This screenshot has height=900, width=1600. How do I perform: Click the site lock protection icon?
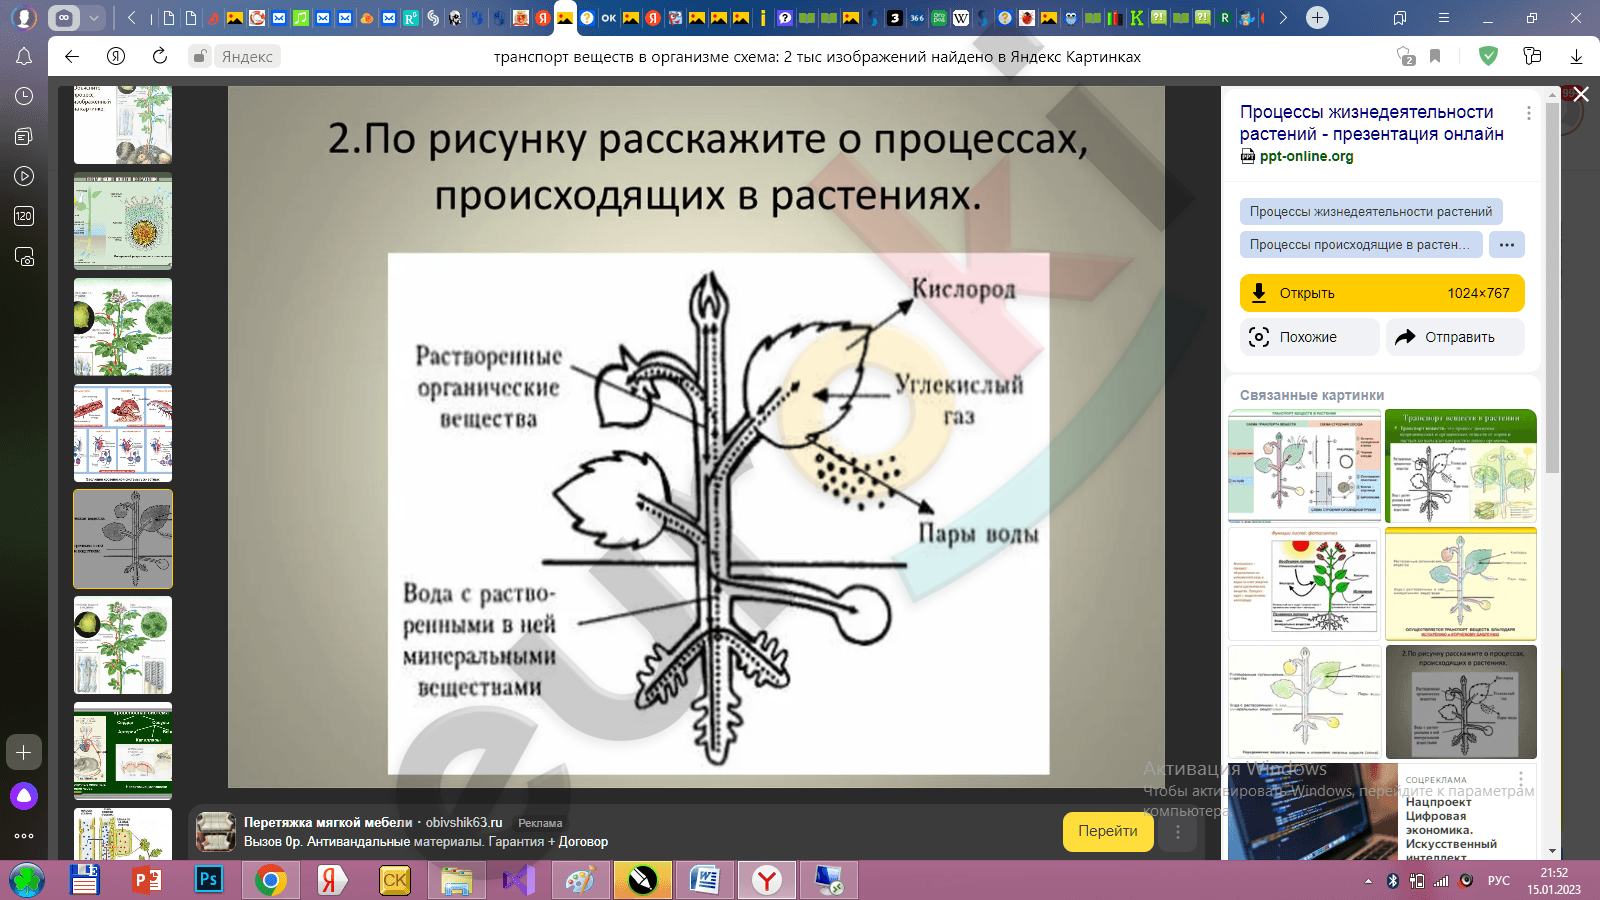200,57
